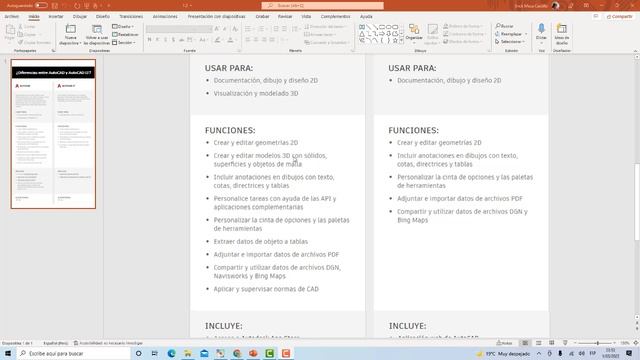Expand the shapes gallery more arrow
This screenshot has height=360, width=640.
click(x=402, y=41)
